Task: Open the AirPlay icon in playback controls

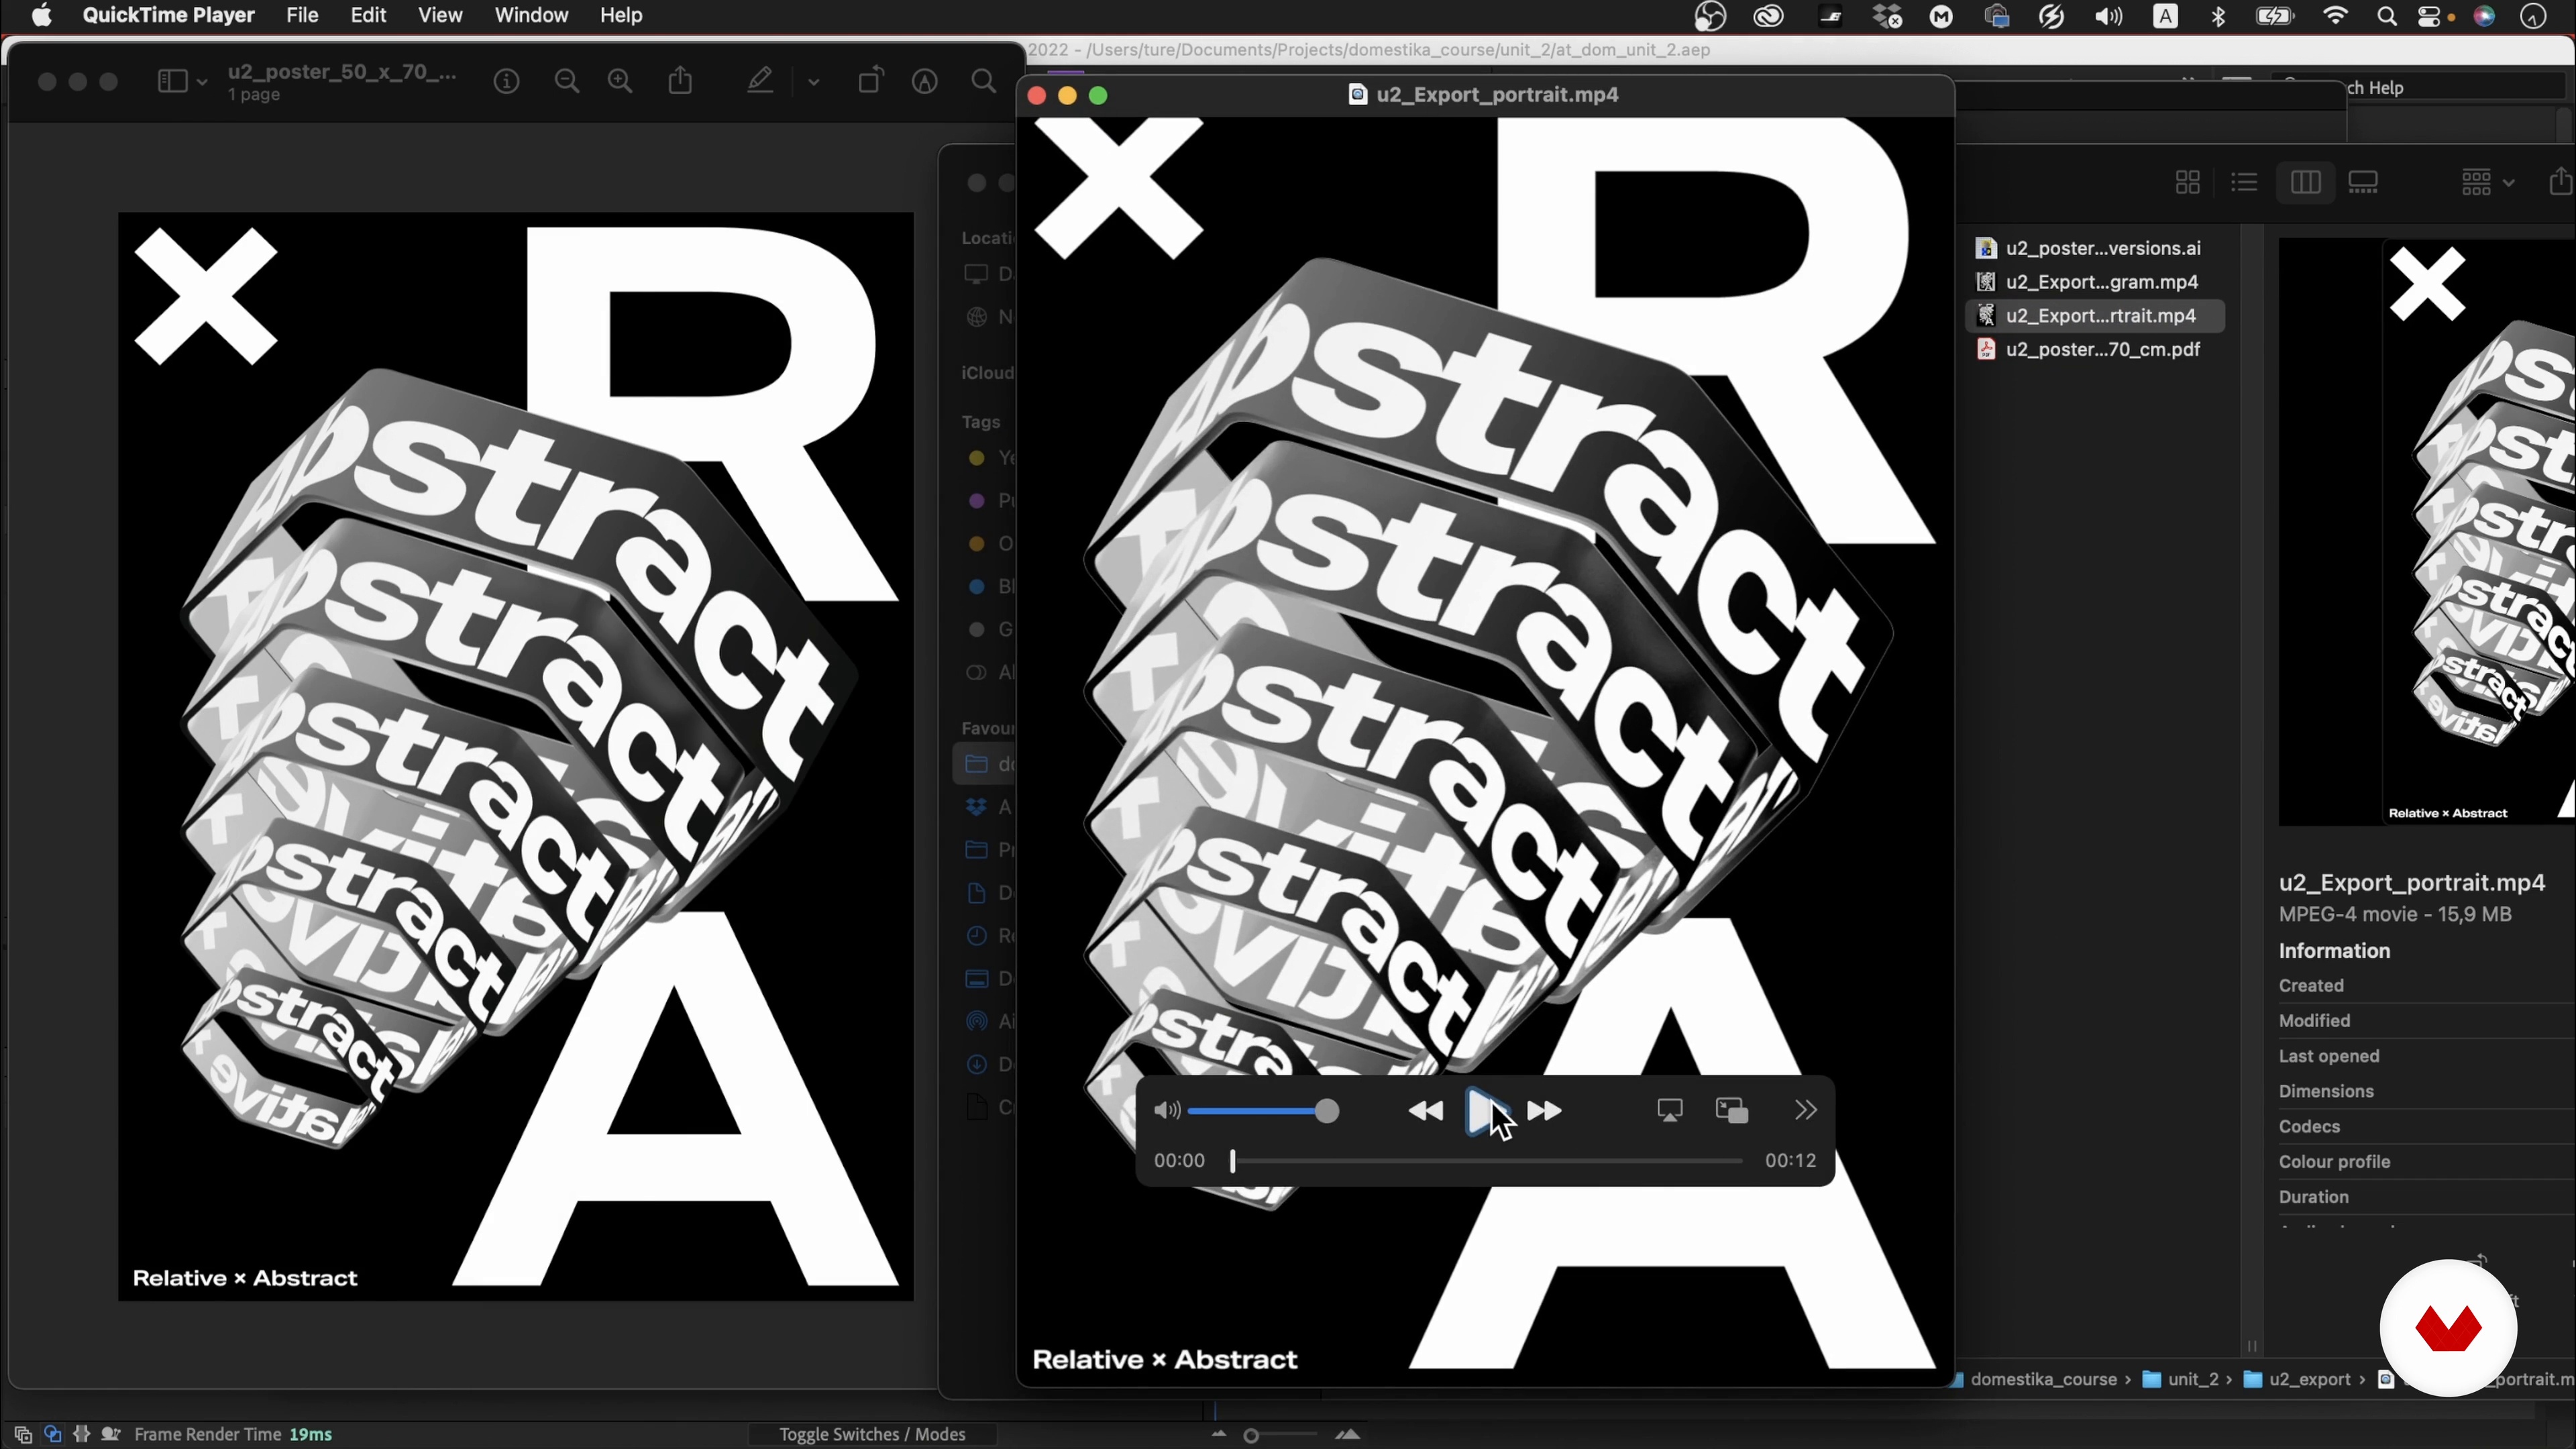Action: pyautogui.click(x=1670, y=1111)
